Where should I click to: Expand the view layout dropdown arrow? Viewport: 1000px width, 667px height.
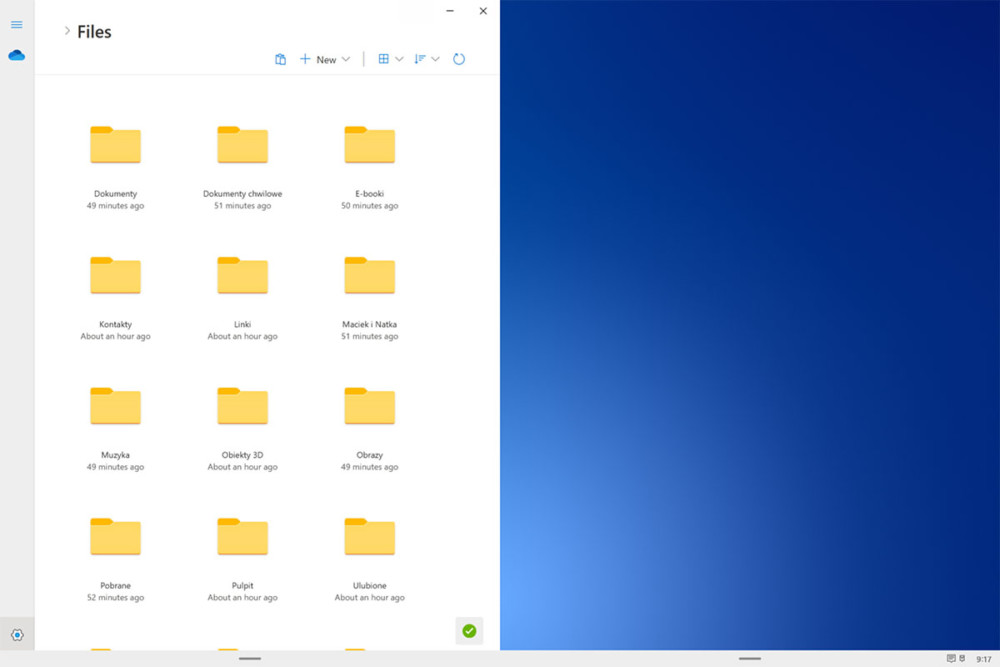399,59
